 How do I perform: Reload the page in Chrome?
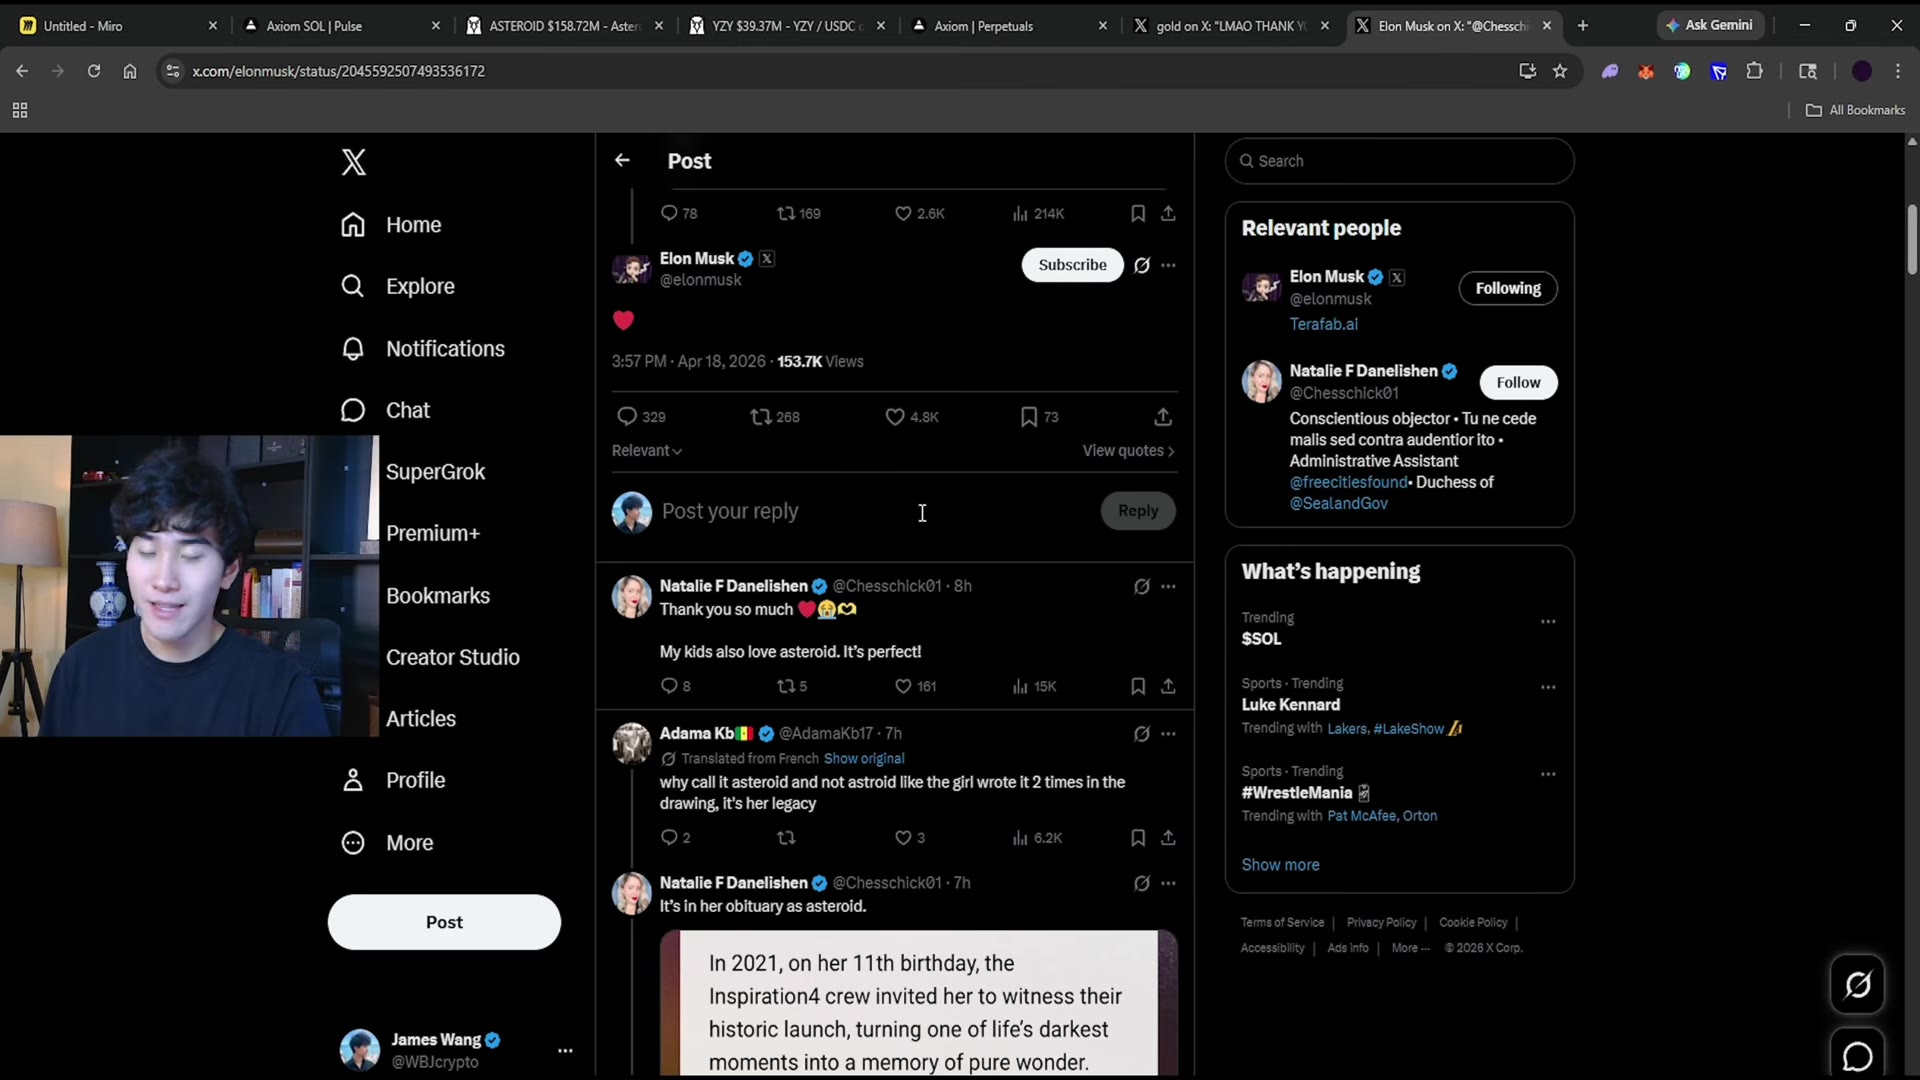coord(94,71)
